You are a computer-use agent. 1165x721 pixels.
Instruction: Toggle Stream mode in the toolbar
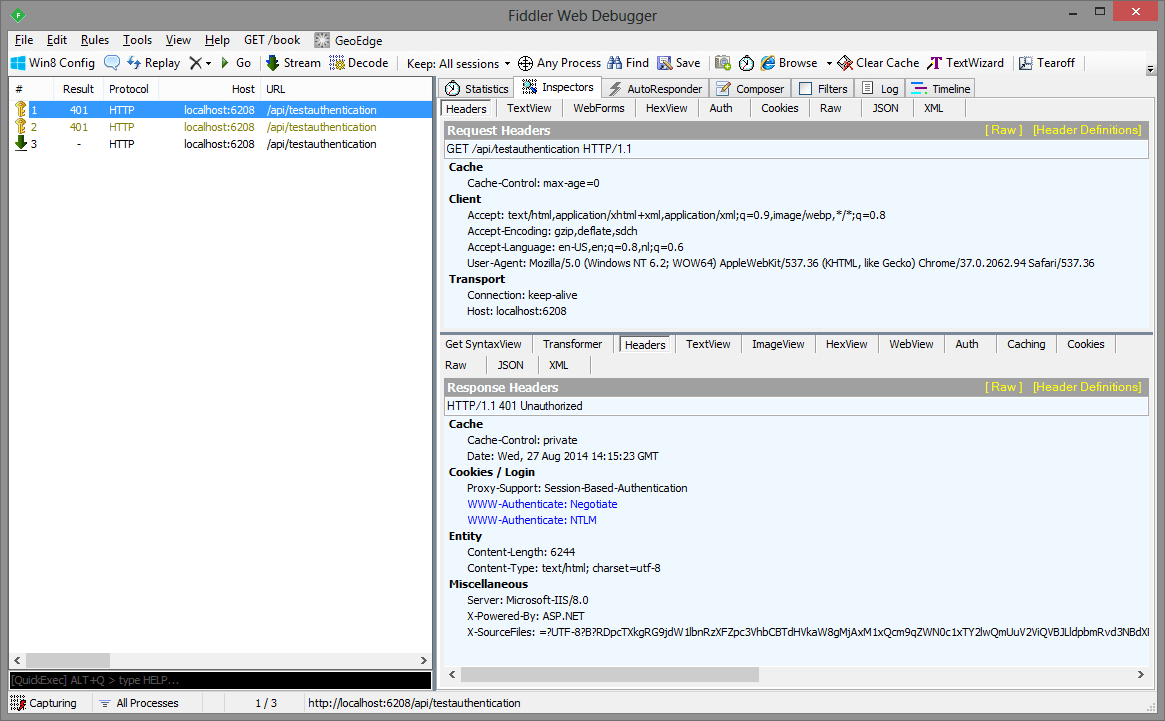(x=293, y=63)
